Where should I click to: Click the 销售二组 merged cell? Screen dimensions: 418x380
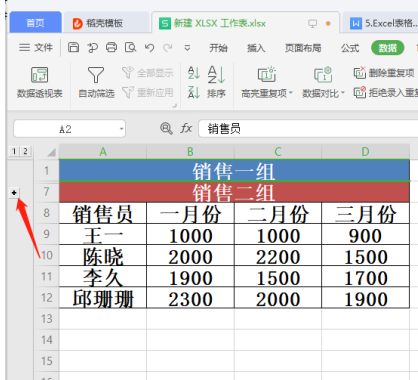234,192
